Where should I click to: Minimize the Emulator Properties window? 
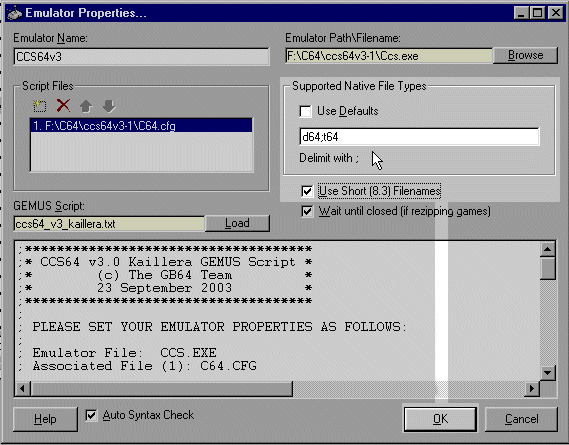[x=521, y=13]
